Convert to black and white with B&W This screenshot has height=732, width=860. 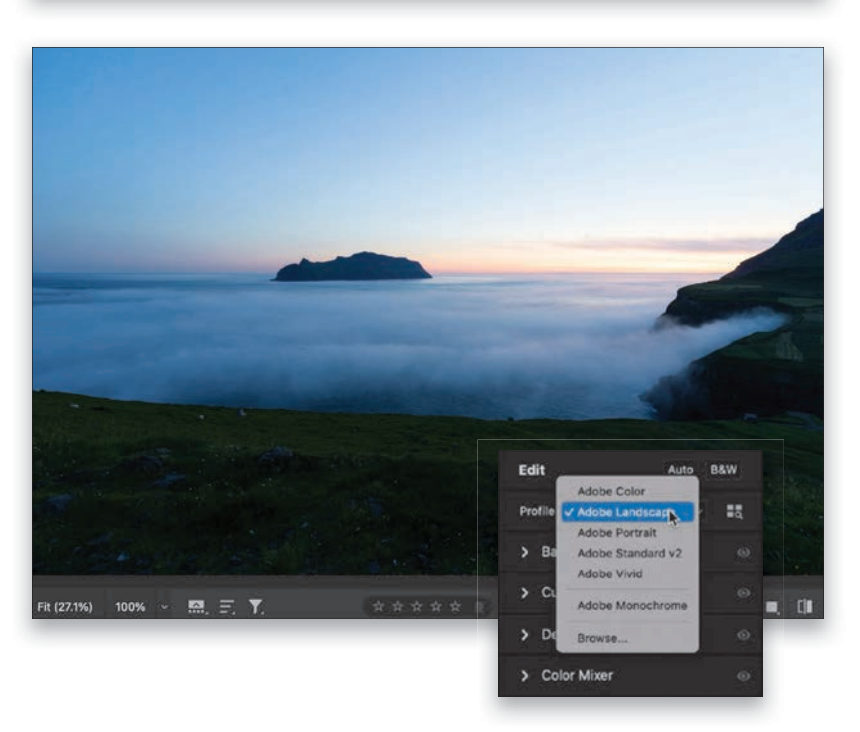(723, 469)
